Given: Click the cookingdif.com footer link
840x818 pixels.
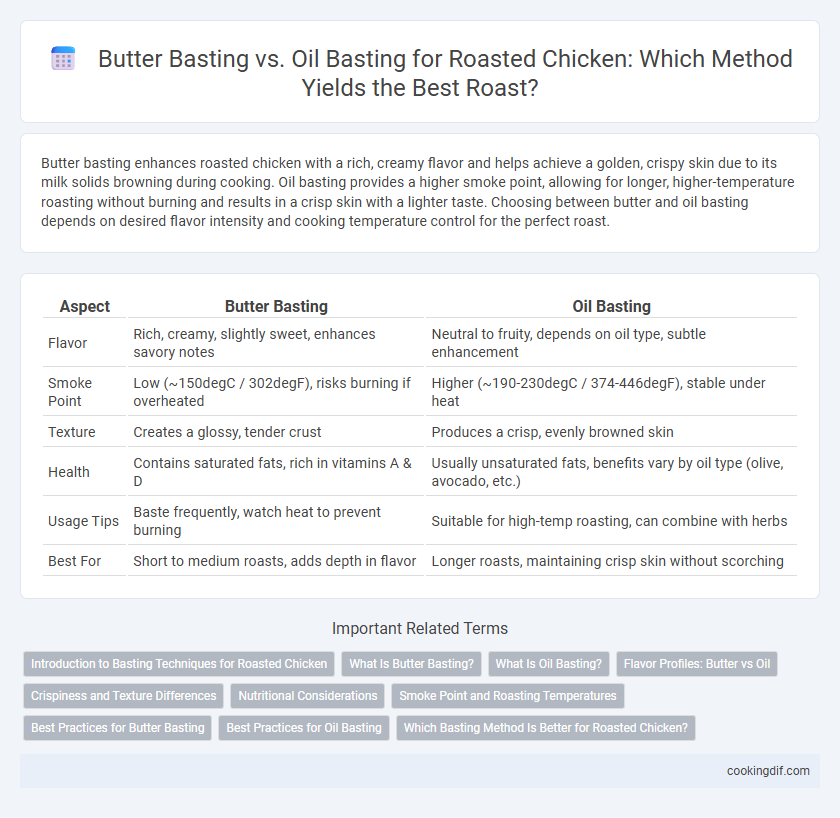Looking at the screenshot, I should click(x=768, y=771).
